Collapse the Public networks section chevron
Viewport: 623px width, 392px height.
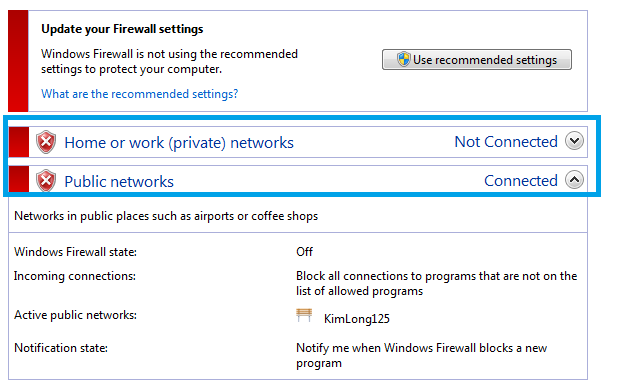click(574, 180)
